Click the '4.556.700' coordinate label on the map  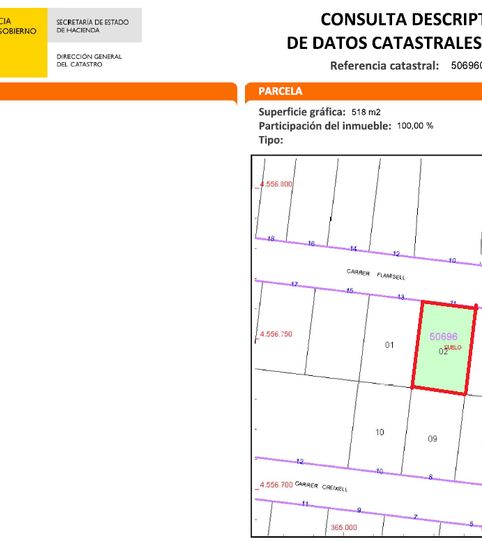[x=276, y=485]
